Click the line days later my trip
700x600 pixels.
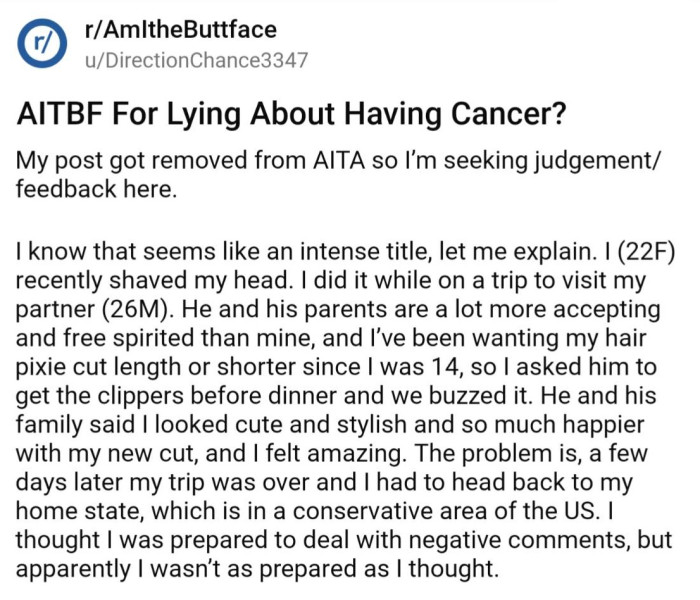click(325, 483)
